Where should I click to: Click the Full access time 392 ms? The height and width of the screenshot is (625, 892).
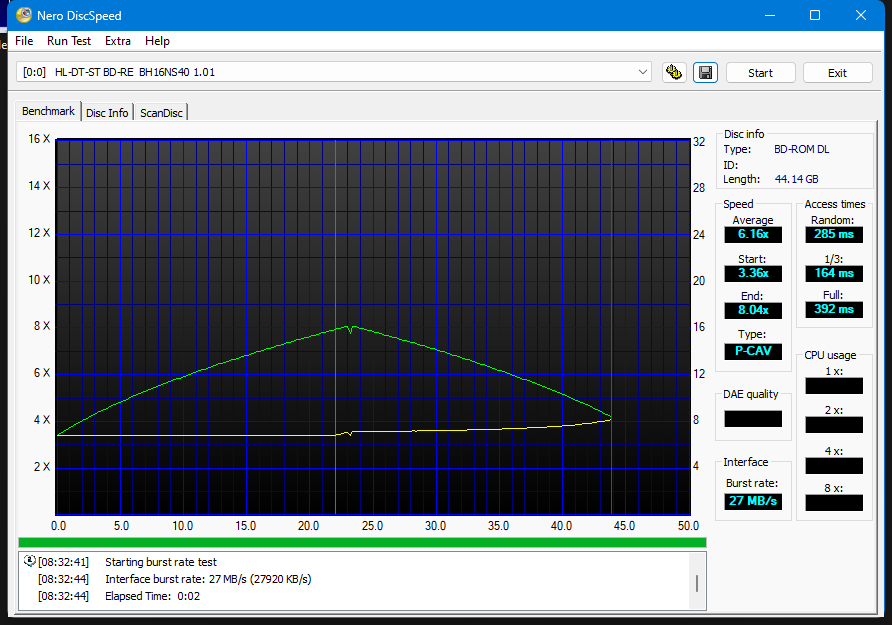834,309
